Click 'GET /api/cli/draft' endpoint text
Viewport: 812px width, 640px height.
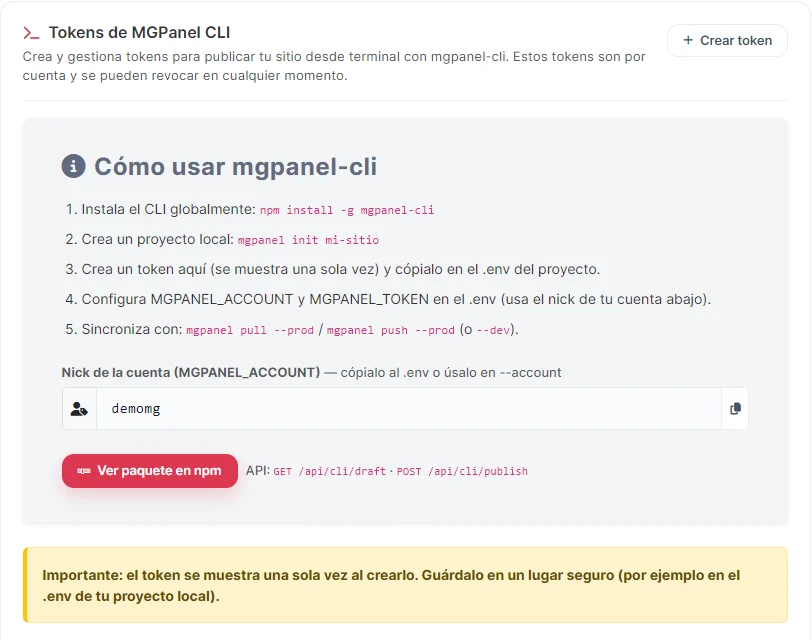(329, 471)
